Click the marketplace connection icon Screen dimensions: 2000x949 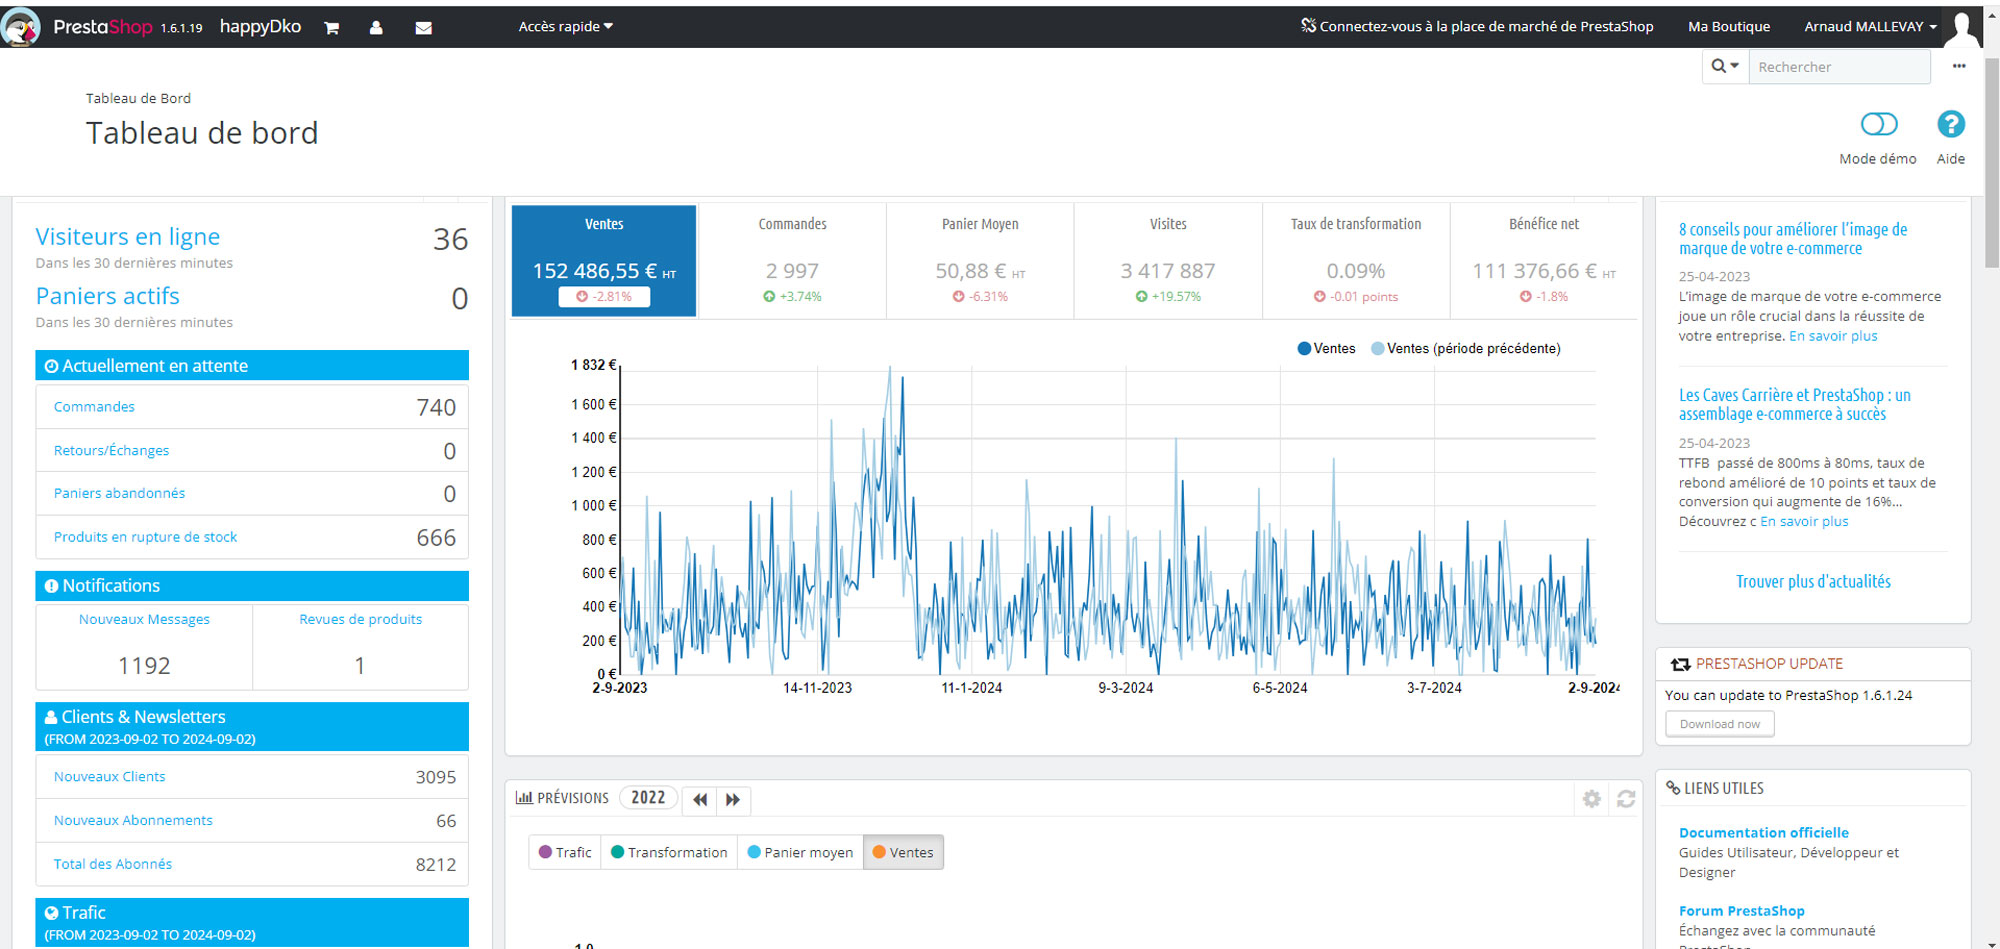click(x=1308, y=25)
